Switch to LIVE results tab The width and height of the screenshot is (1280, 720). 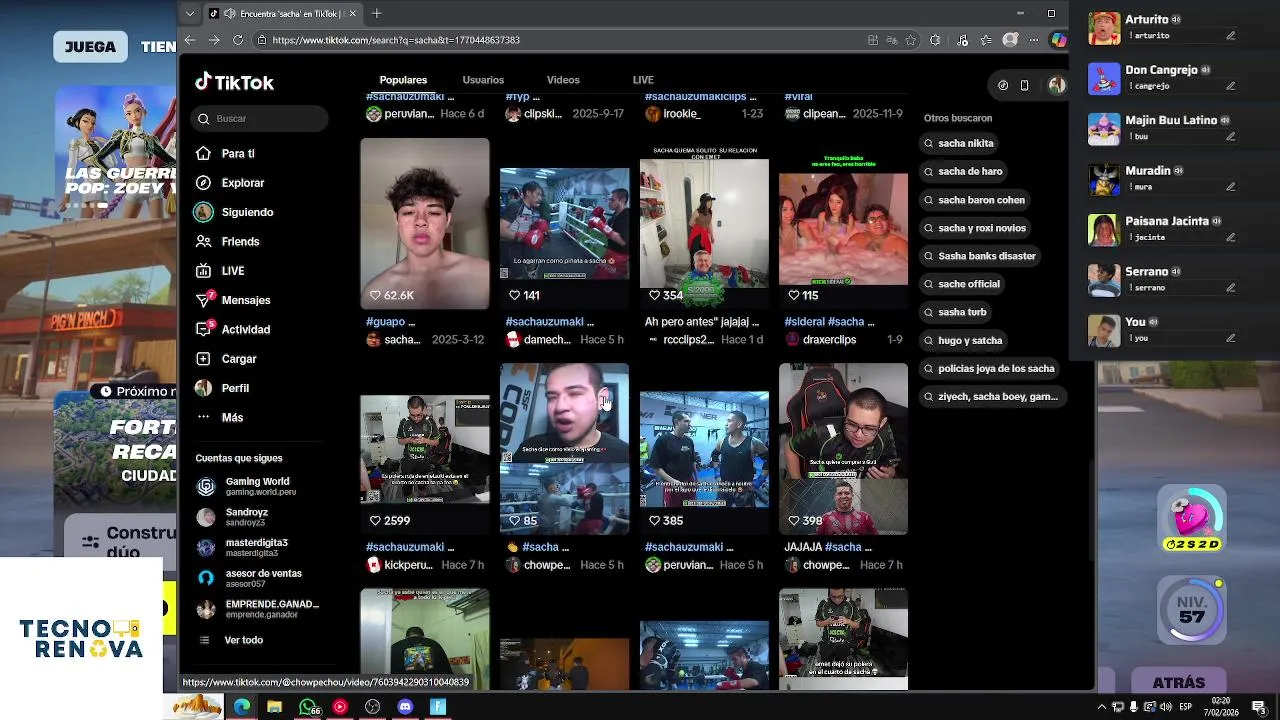click(643, 80)
